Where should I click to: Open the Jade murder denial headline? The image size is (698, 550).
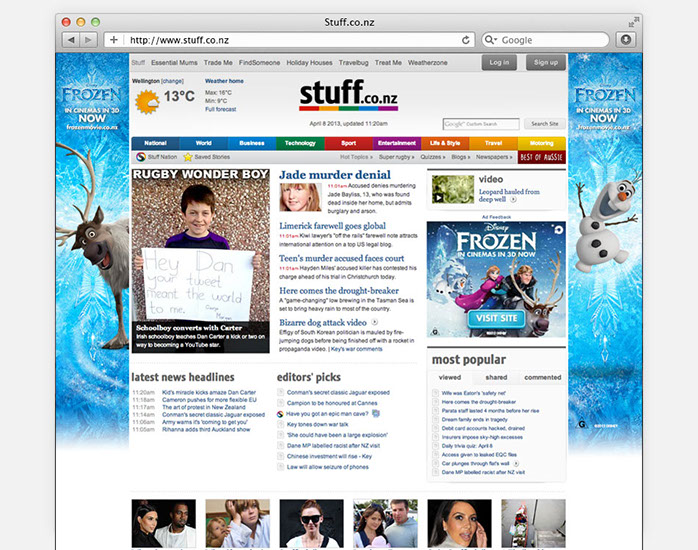pyautogui.click(x=334, y=175)
